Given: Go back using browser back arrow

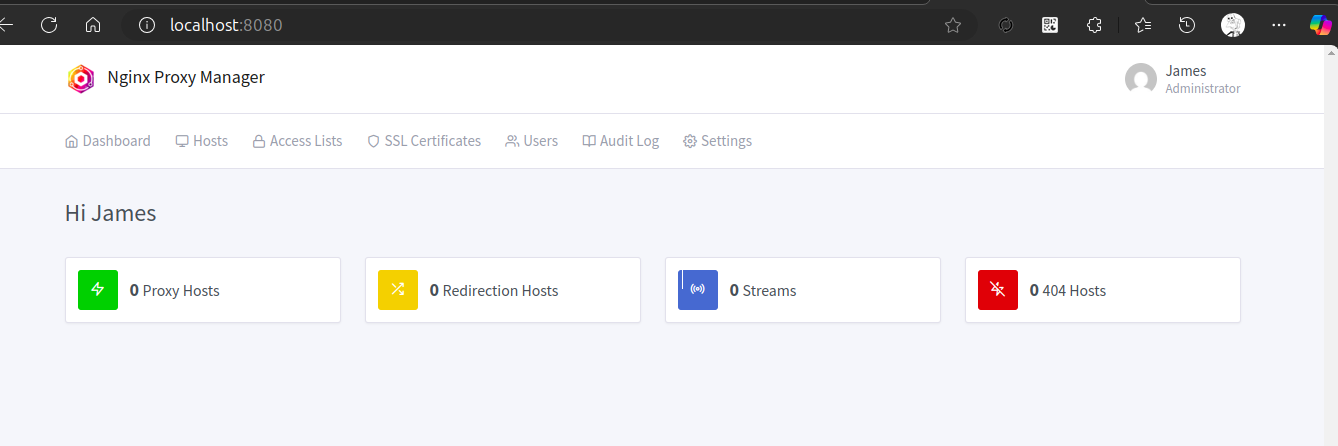Looking at the screenshot, I should [x=6, y=25].
